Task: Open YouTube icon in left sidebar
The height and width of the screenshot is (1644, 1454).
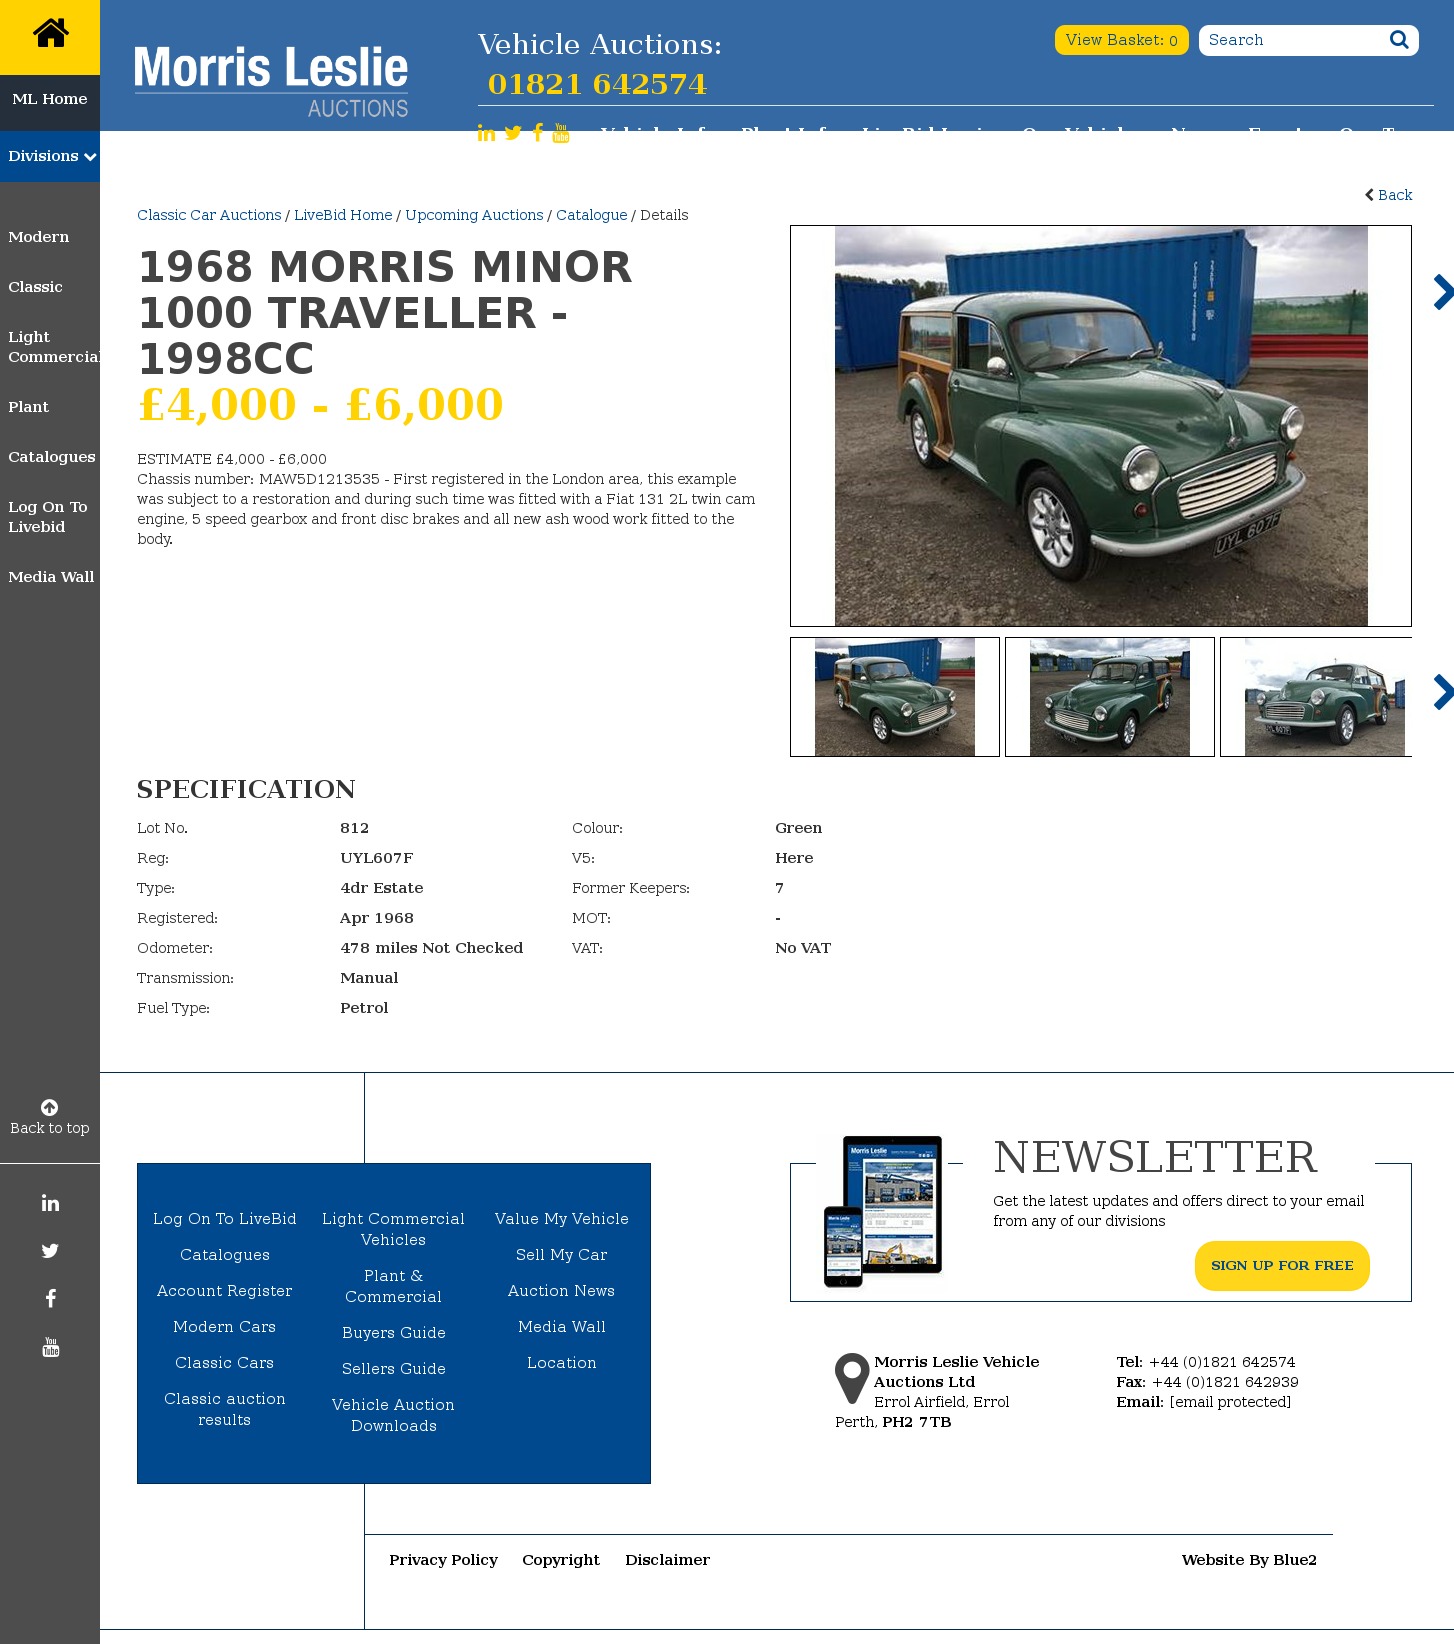Action: coord(50,1347)
